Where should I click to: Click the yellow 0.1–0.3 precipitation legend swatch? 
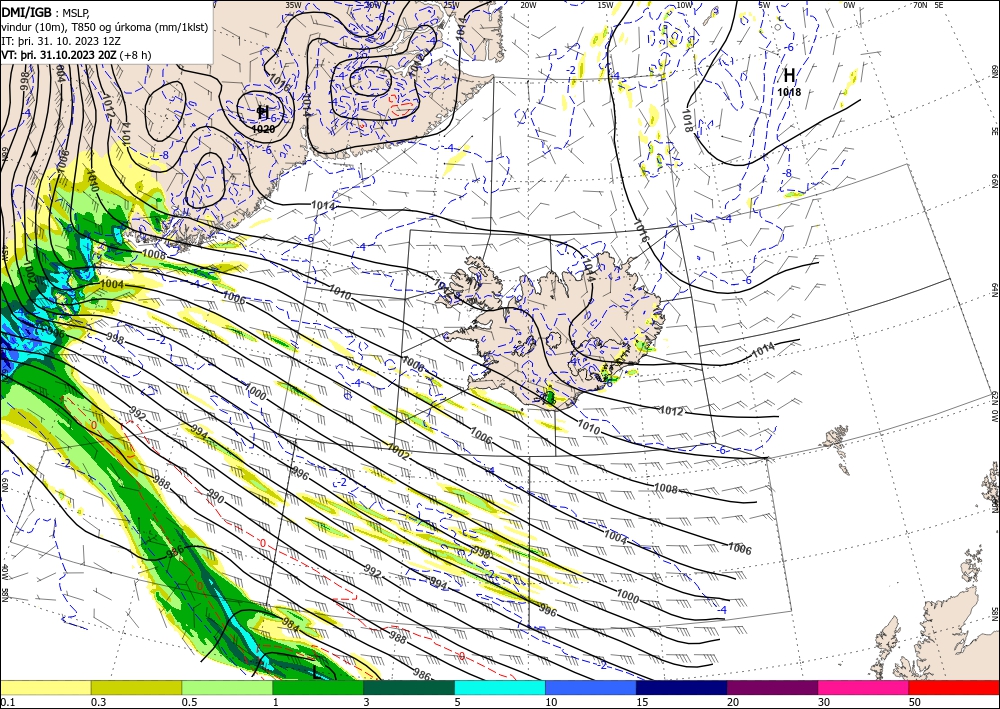click(x=45, y=687)
